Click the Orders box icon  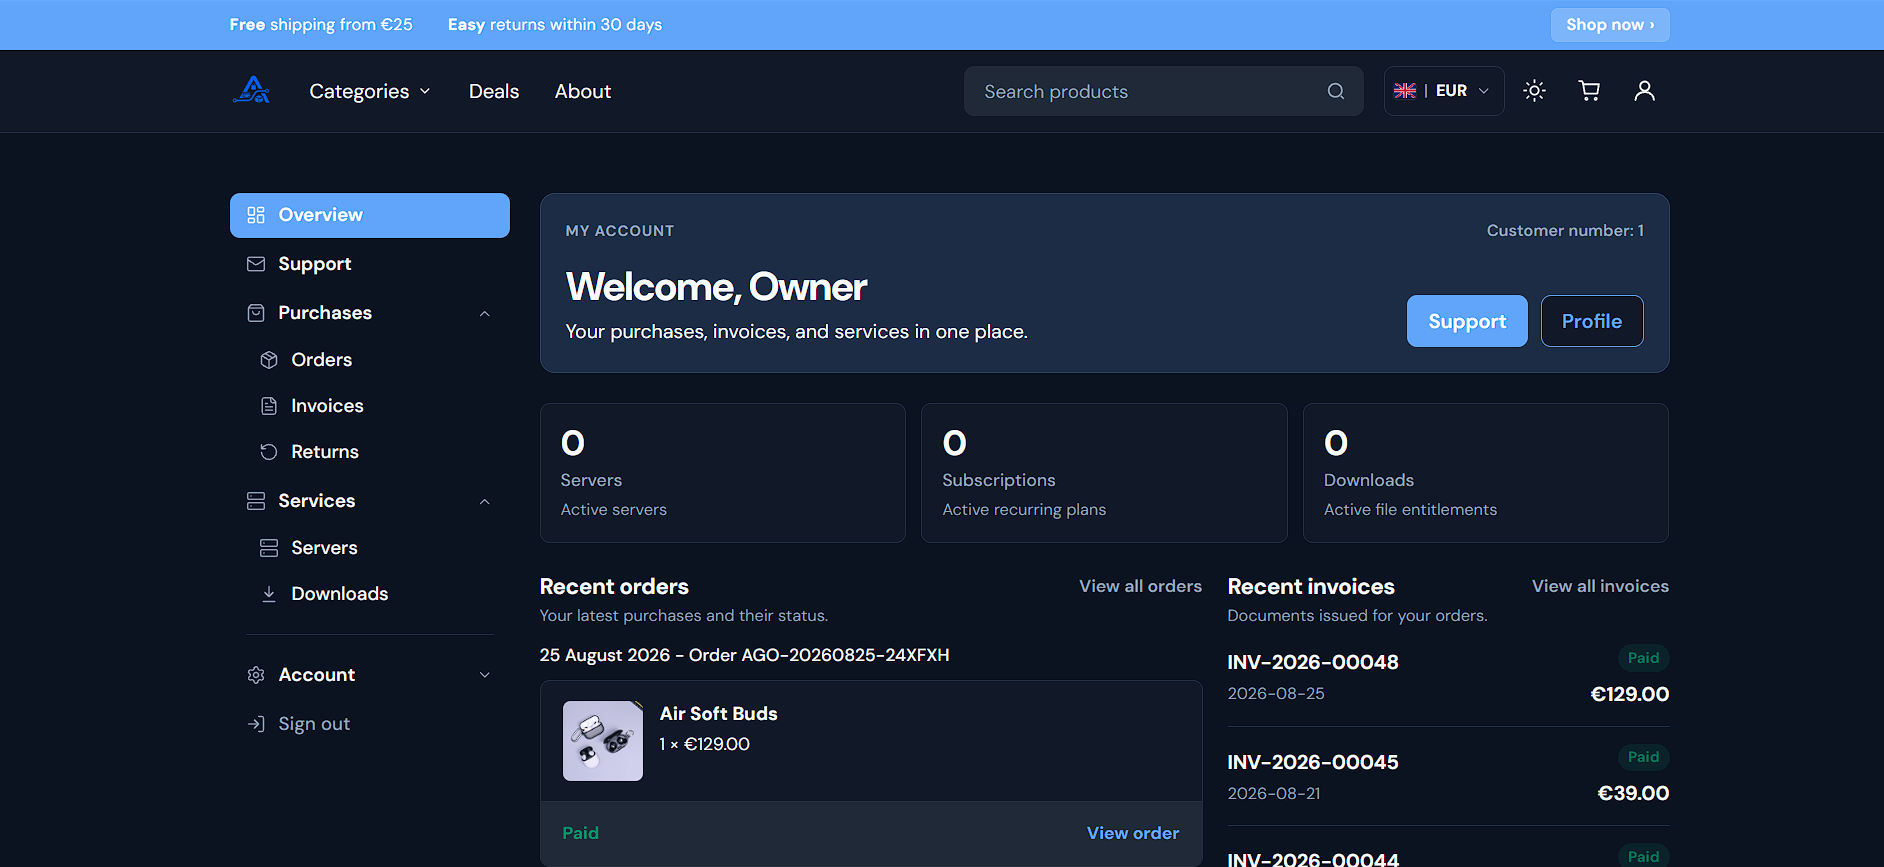[x=269, y=360]
